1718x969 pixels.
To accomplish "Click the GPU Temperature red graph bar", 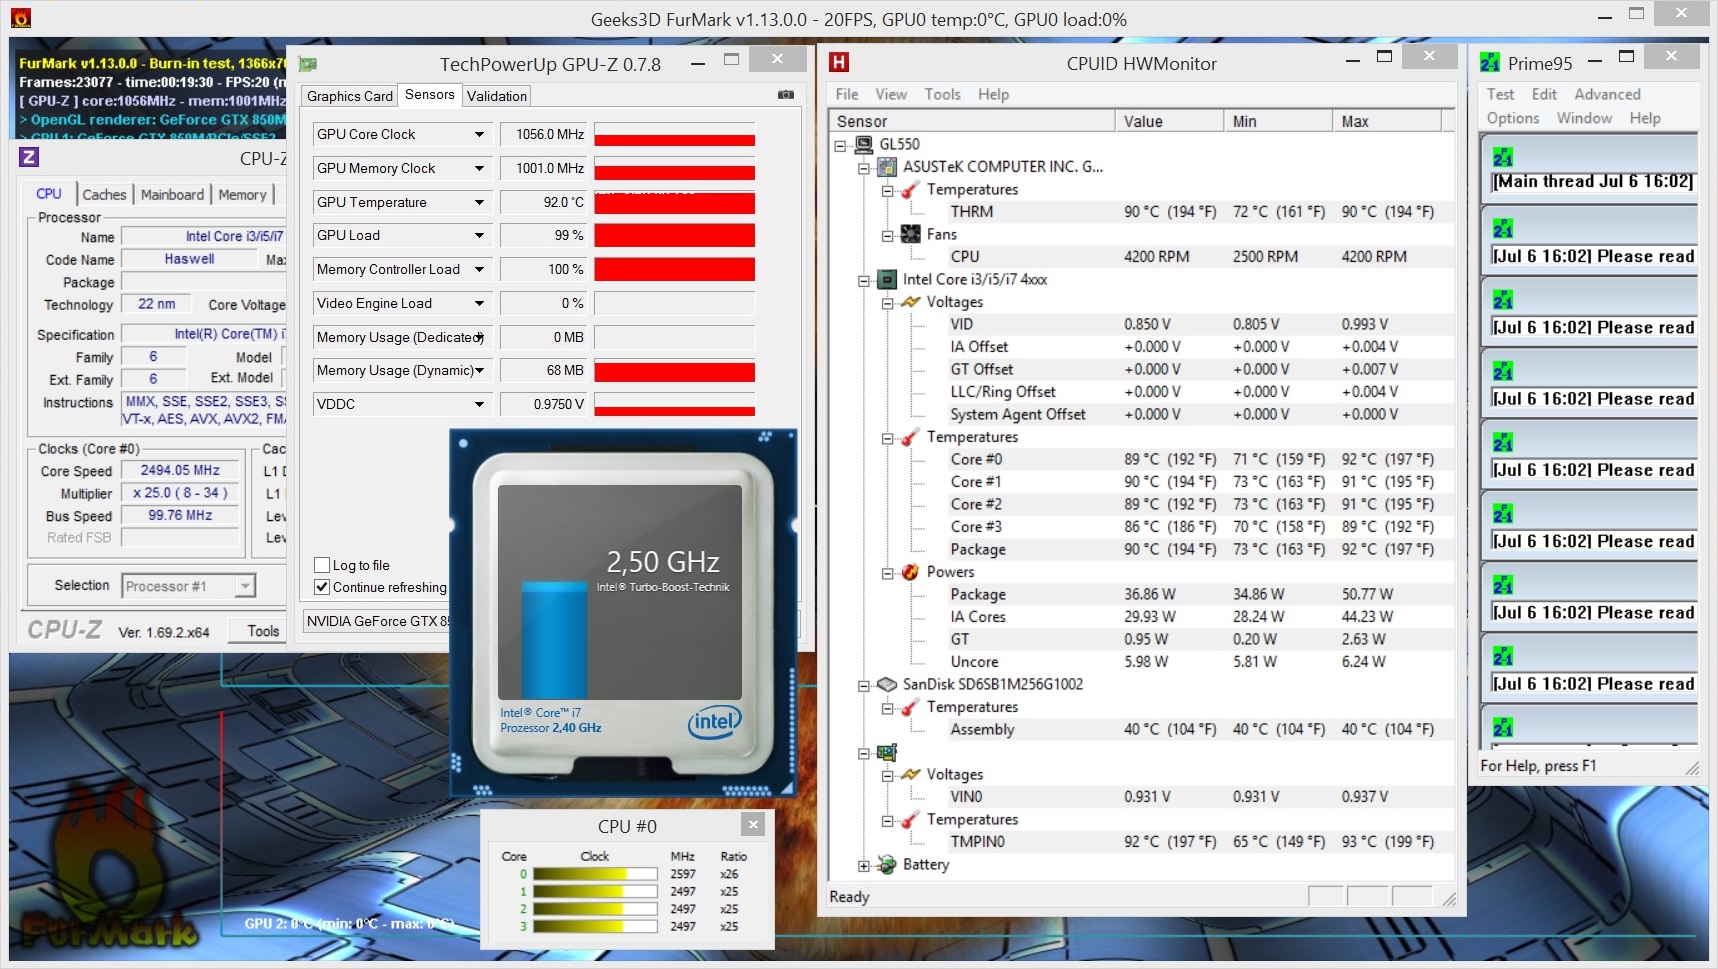I will (675, 202).
